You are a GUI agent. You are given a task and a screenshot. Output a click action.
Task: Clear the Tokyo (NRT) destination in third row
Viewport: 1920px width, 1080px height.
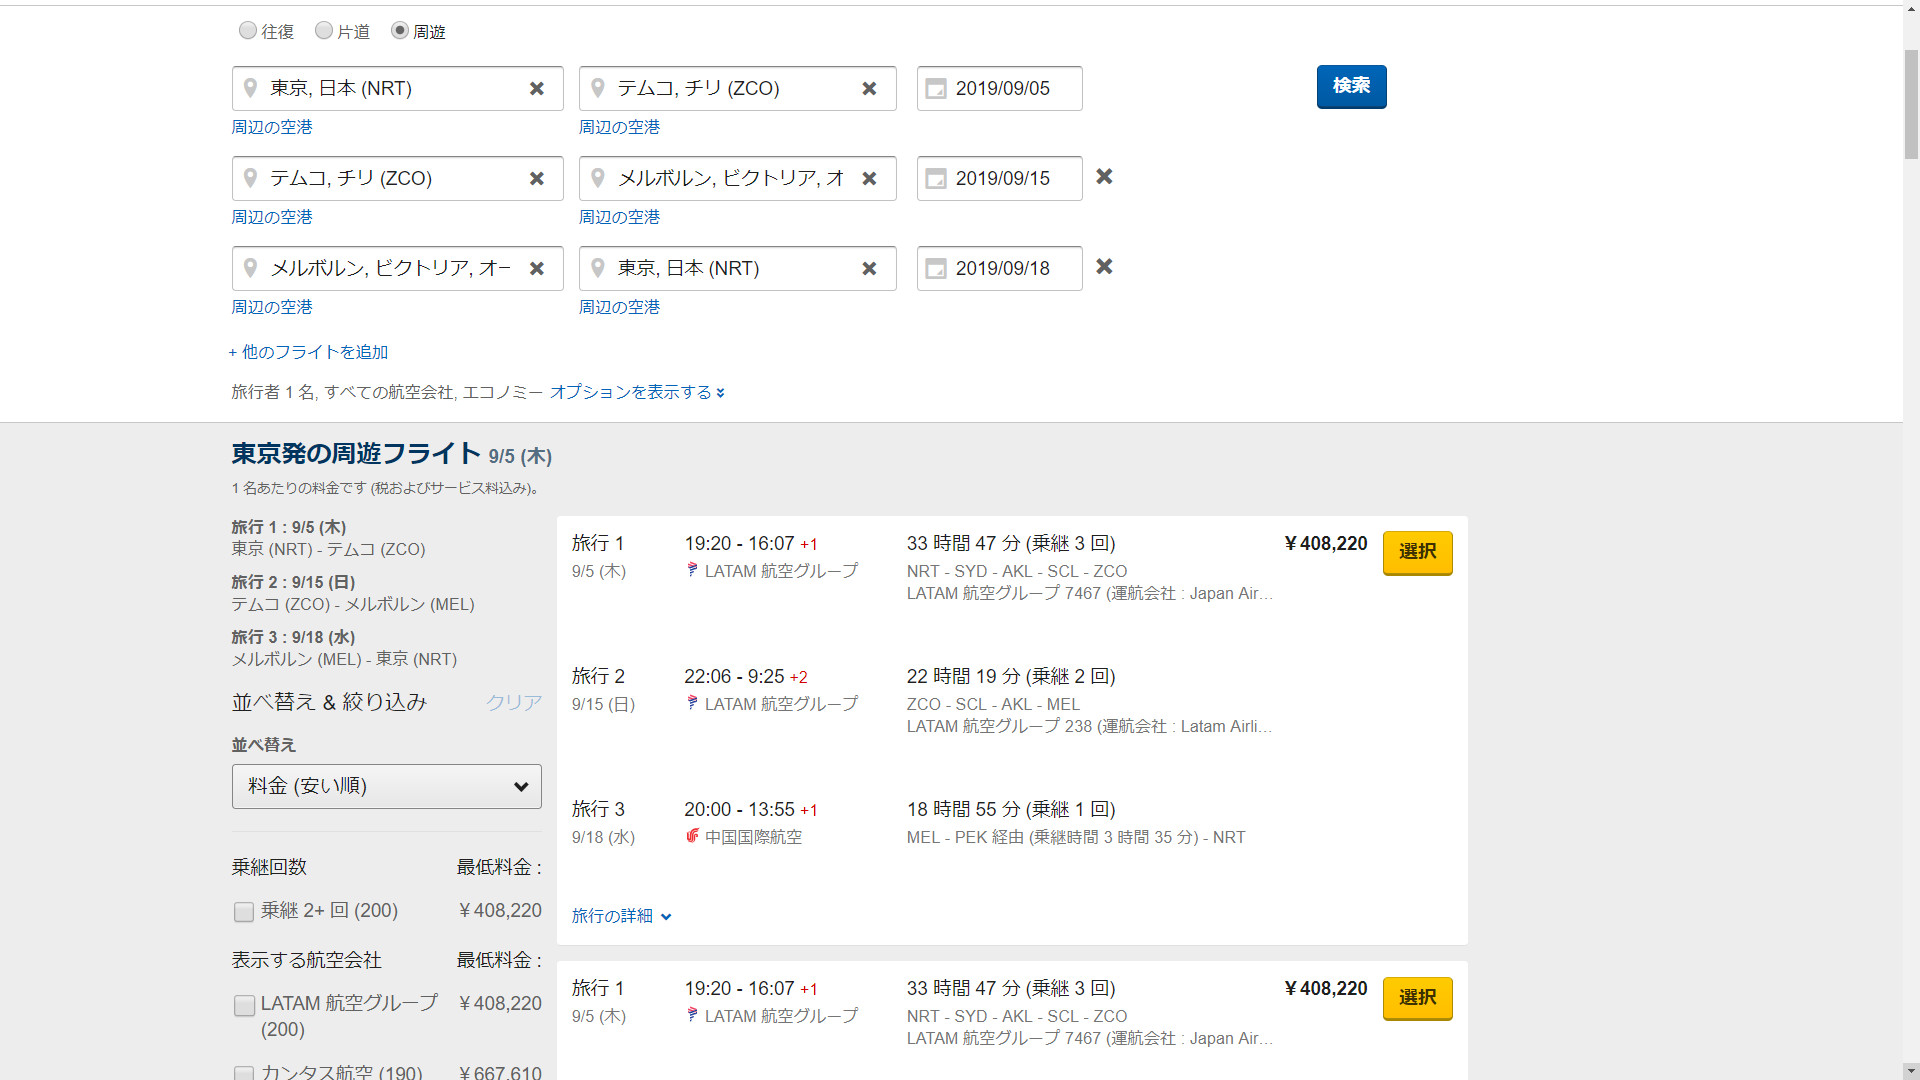point(869,269)
